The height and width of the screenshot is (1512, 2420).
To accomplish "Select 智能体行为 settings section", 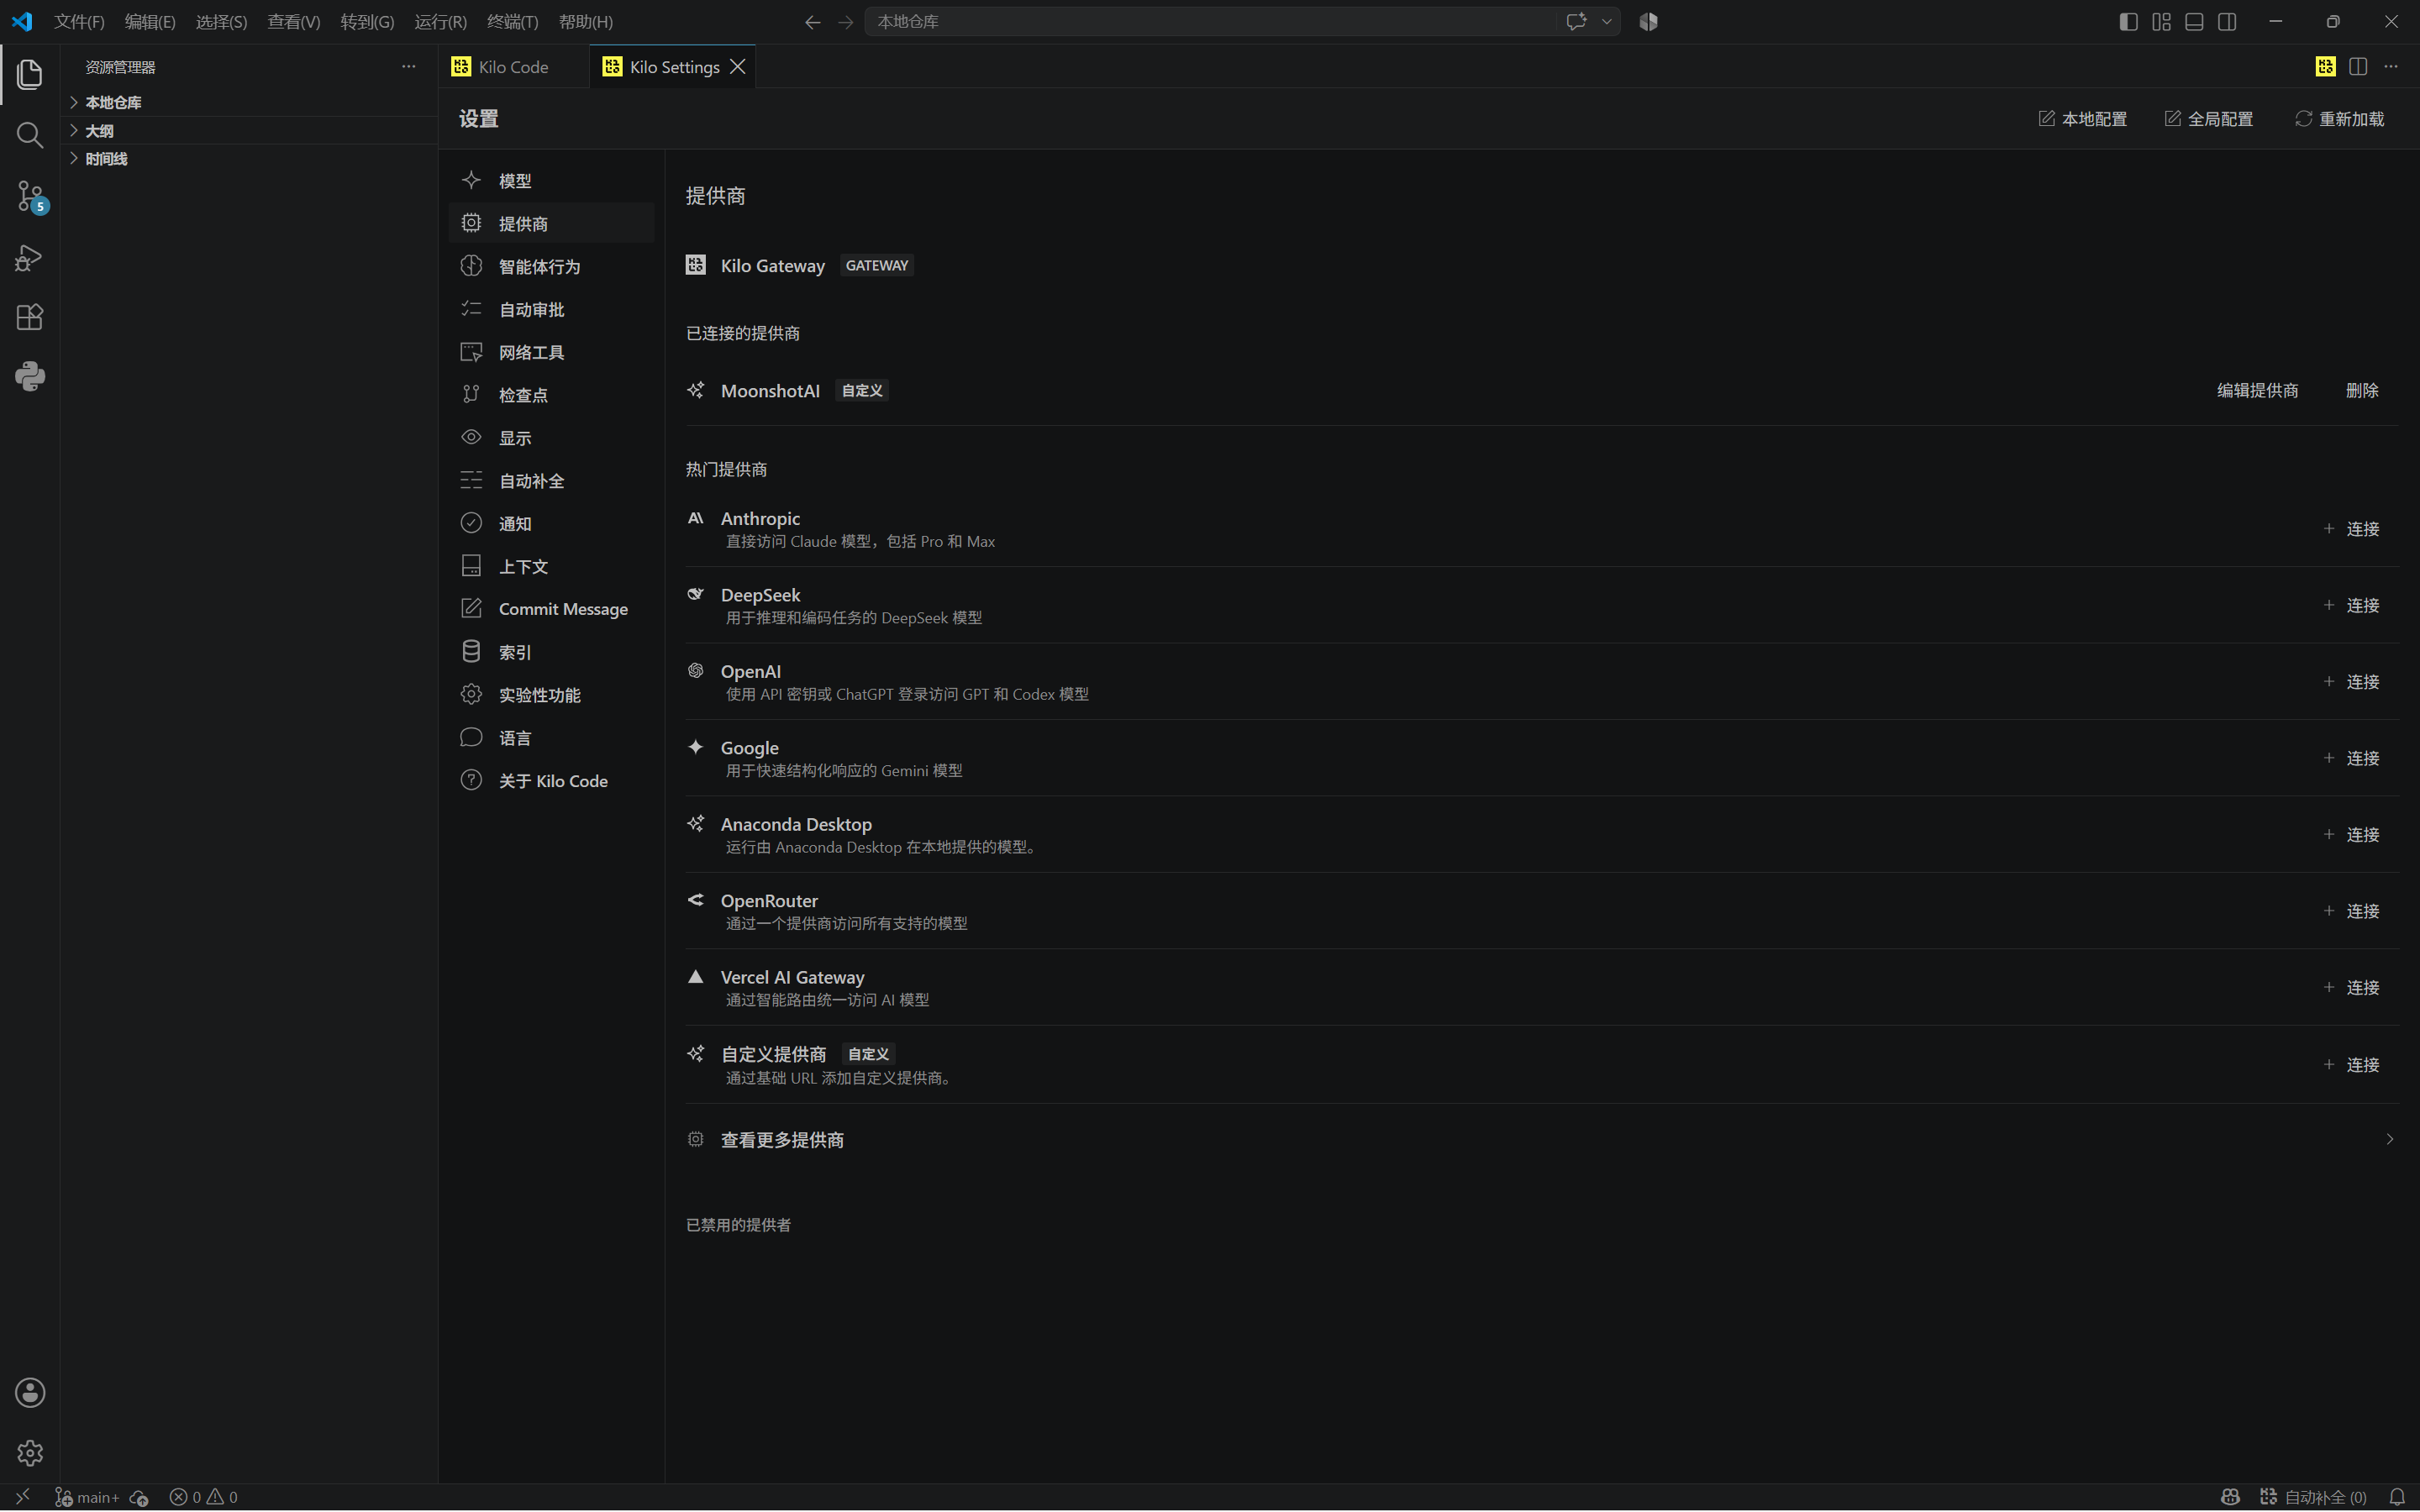I will click(552, 266).
